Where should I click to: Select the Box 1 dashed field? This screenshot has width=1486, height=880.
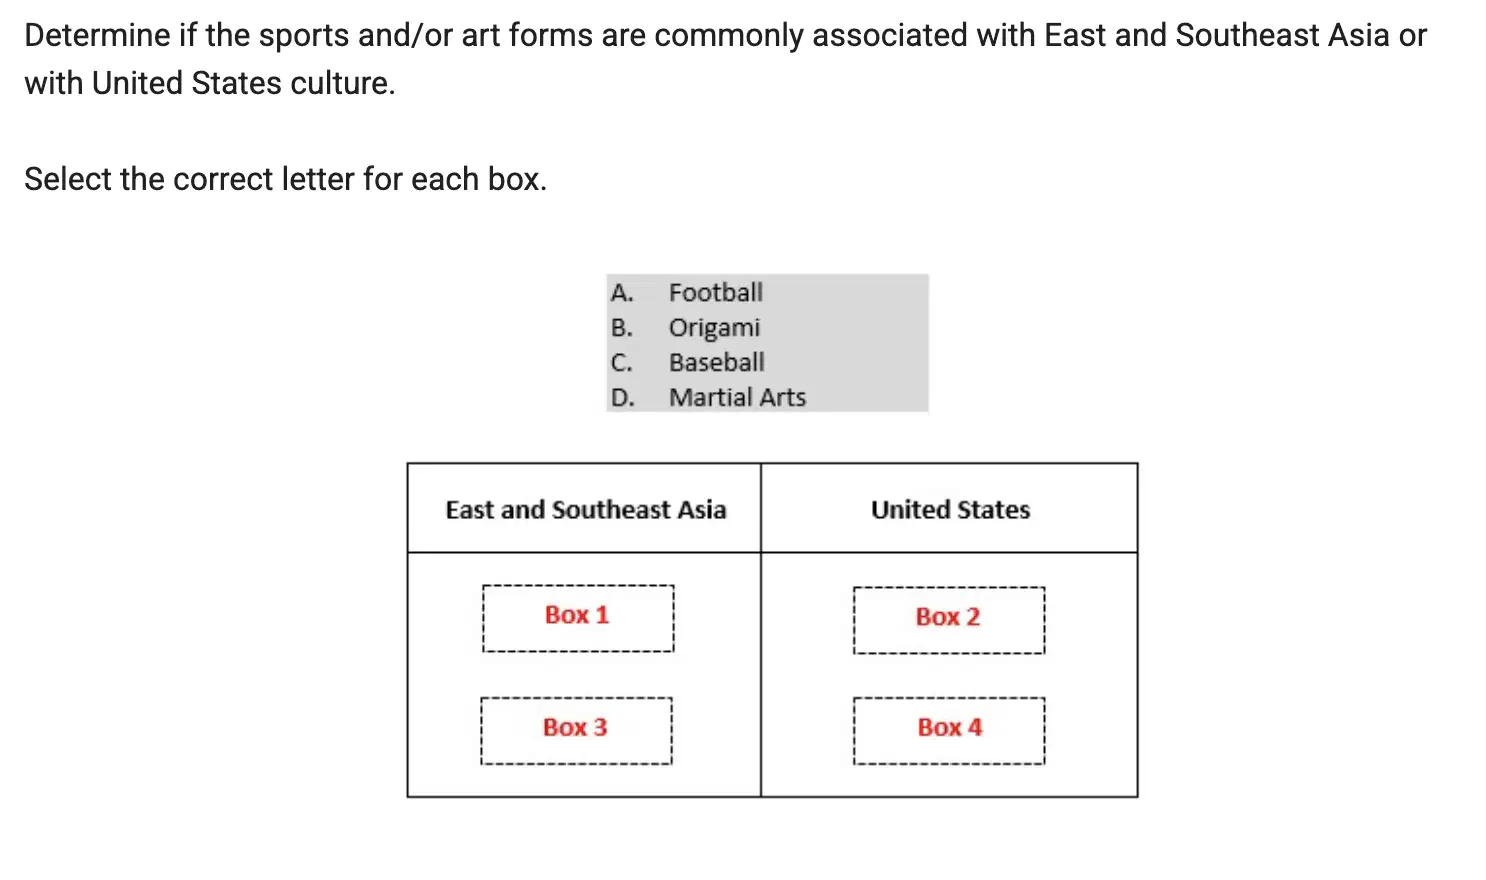(578, 618)
